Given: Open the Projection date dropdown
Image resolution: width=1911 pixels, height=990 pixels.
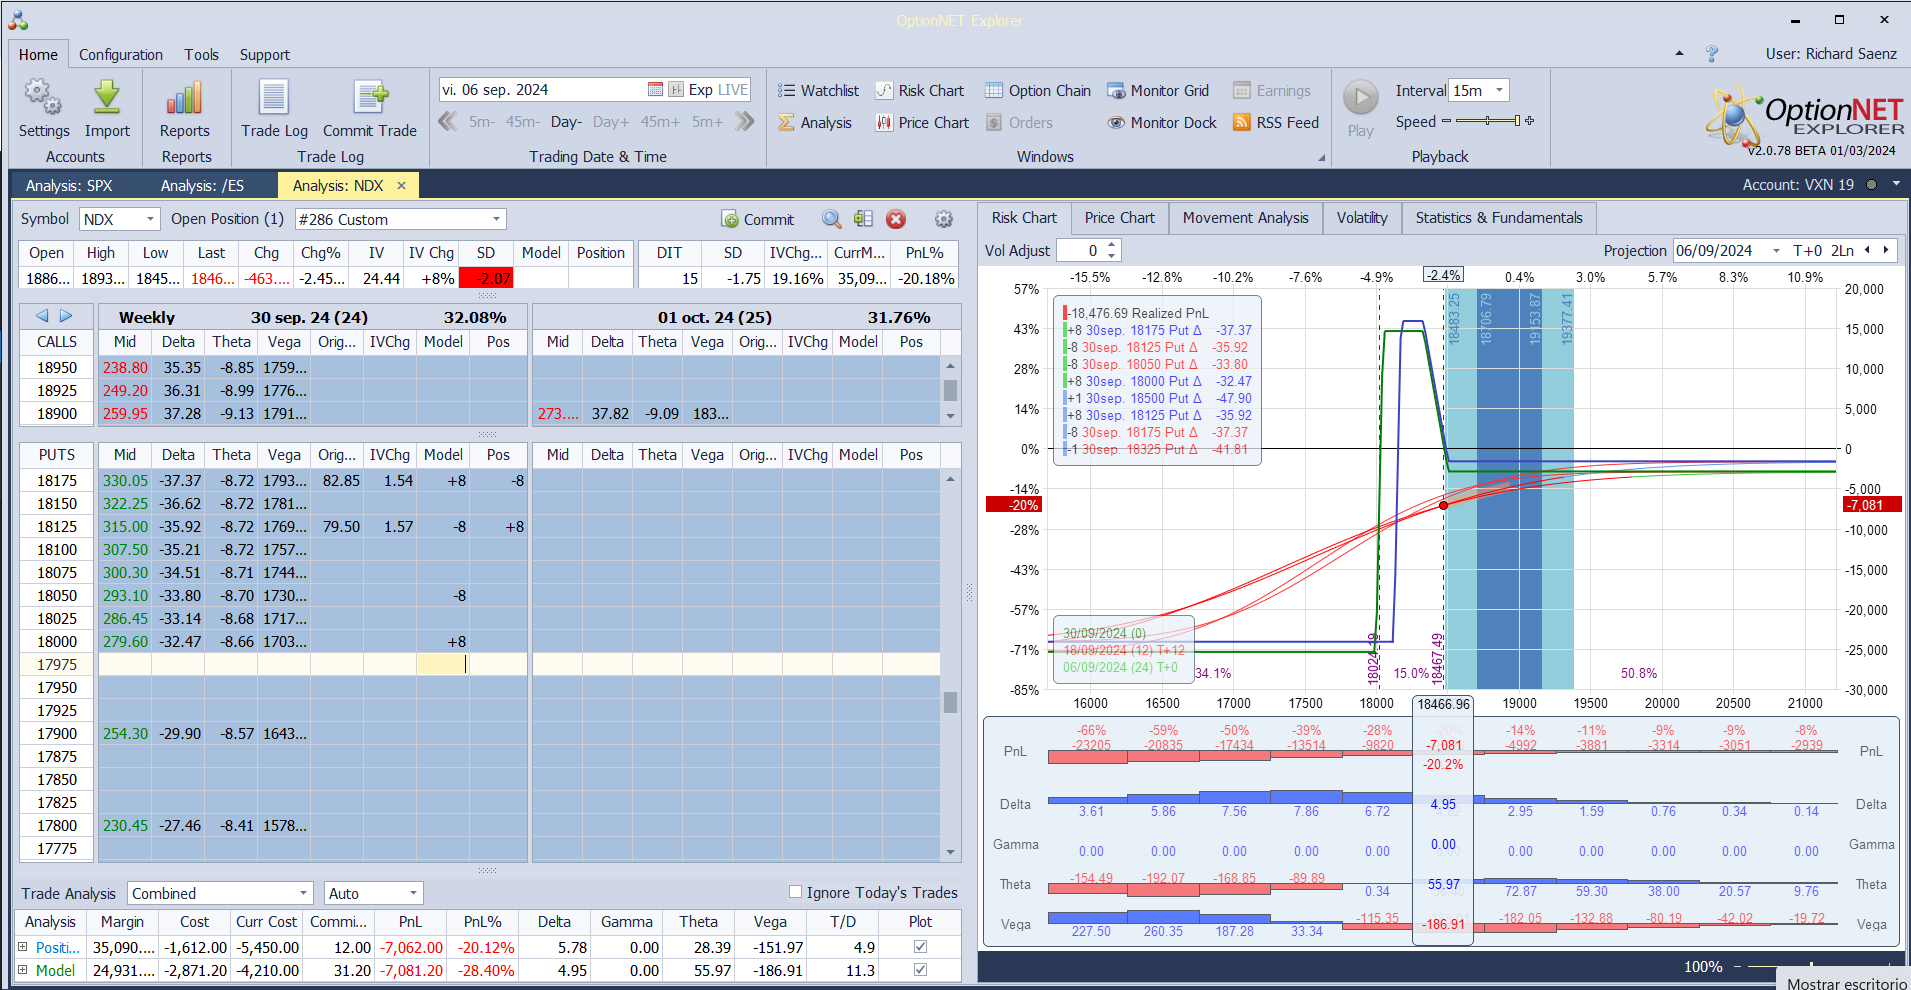Looking at the screenshot, I should click(1776, 251).
